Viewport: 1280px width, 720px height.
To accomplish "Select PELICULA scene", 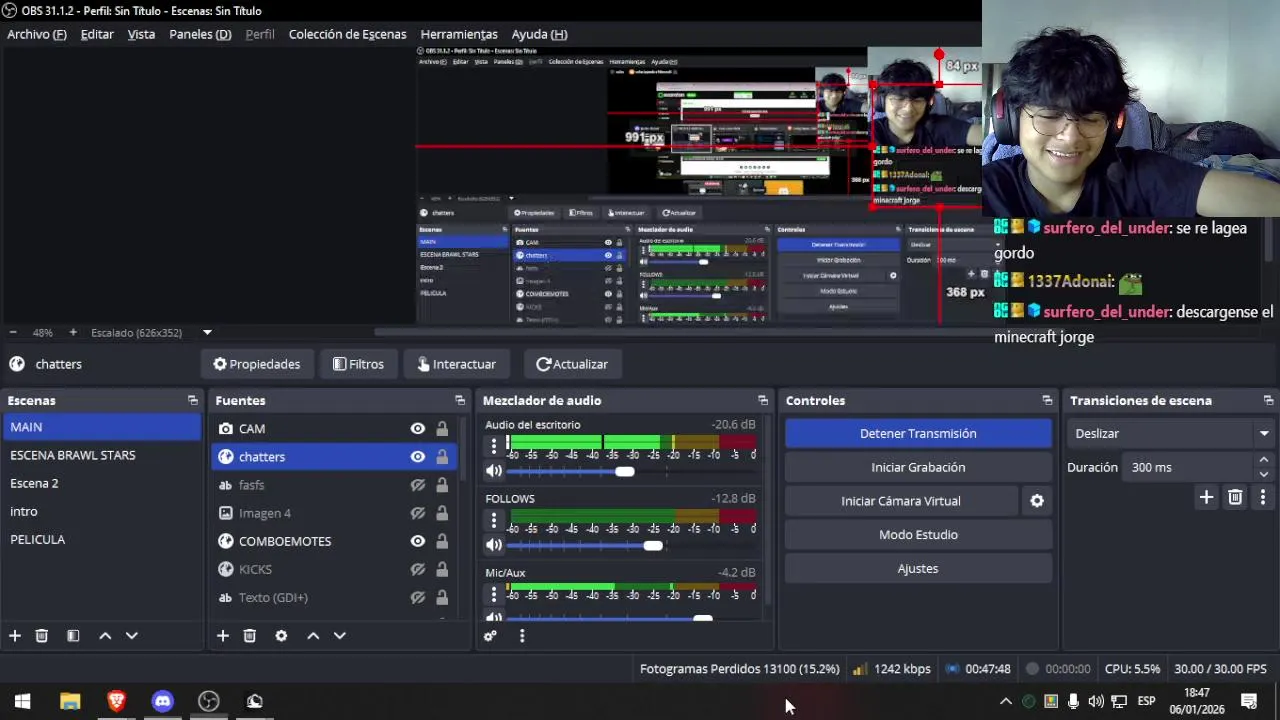I will [x=101, y=539].
